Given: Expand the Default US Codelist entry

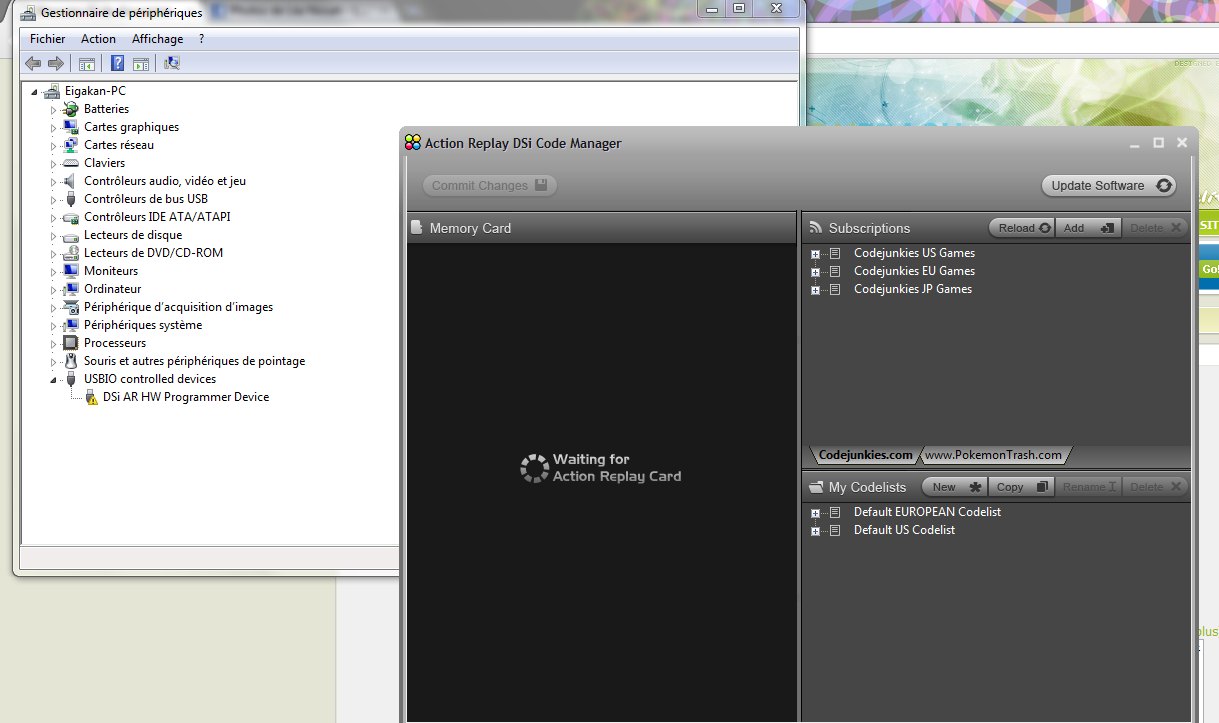Looking at the screenshot, I should pos(816,531).
